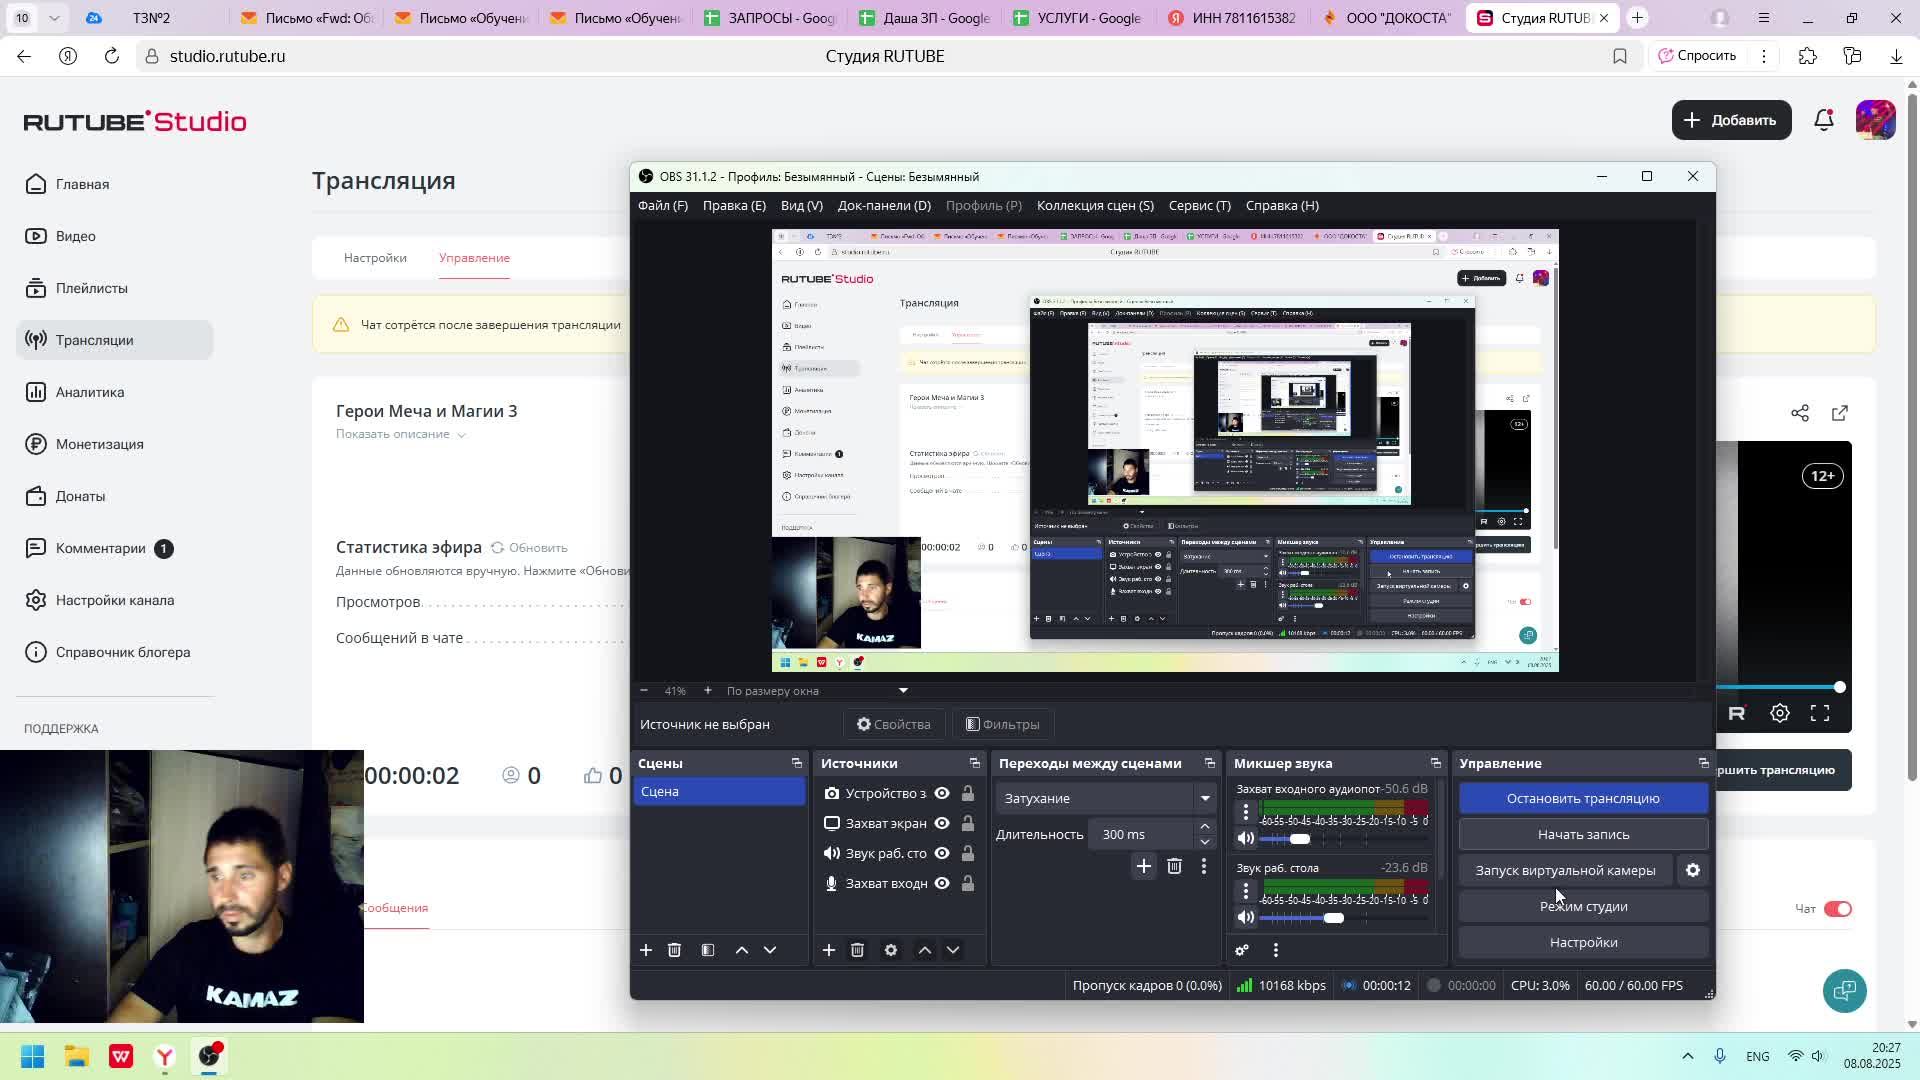
Task: Click Начать запись button
Action: [1582, 834]
